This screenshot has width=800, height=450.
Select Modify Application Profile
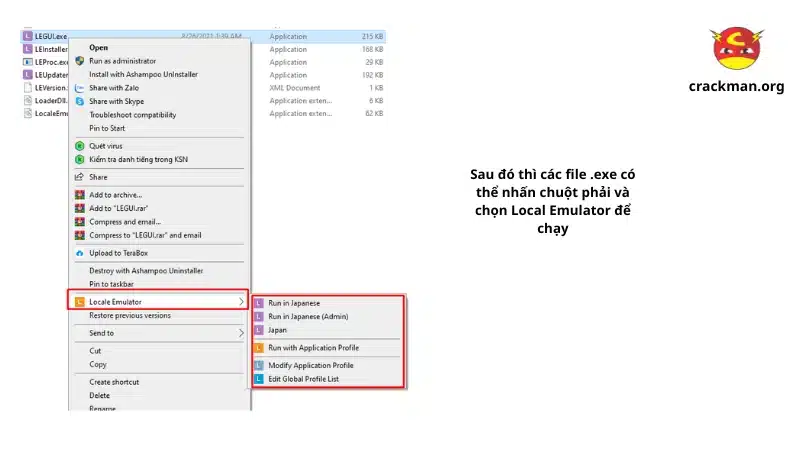311,365
